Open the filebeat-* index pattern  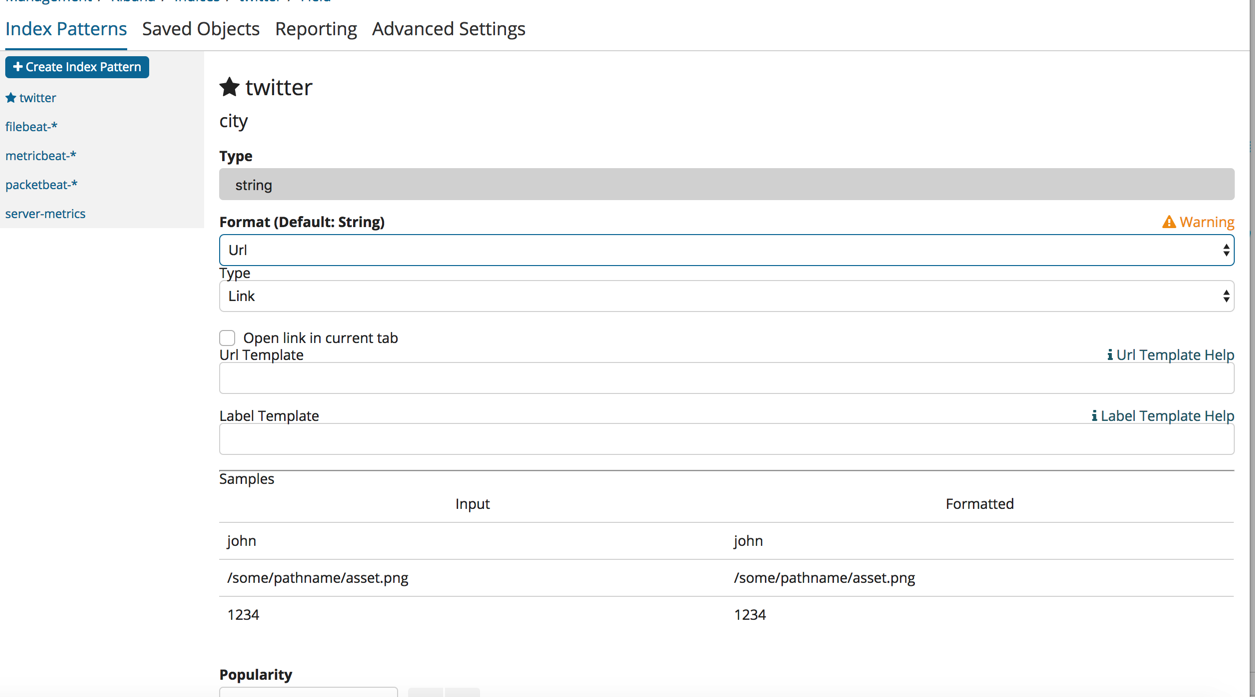[x=31, y=127]
